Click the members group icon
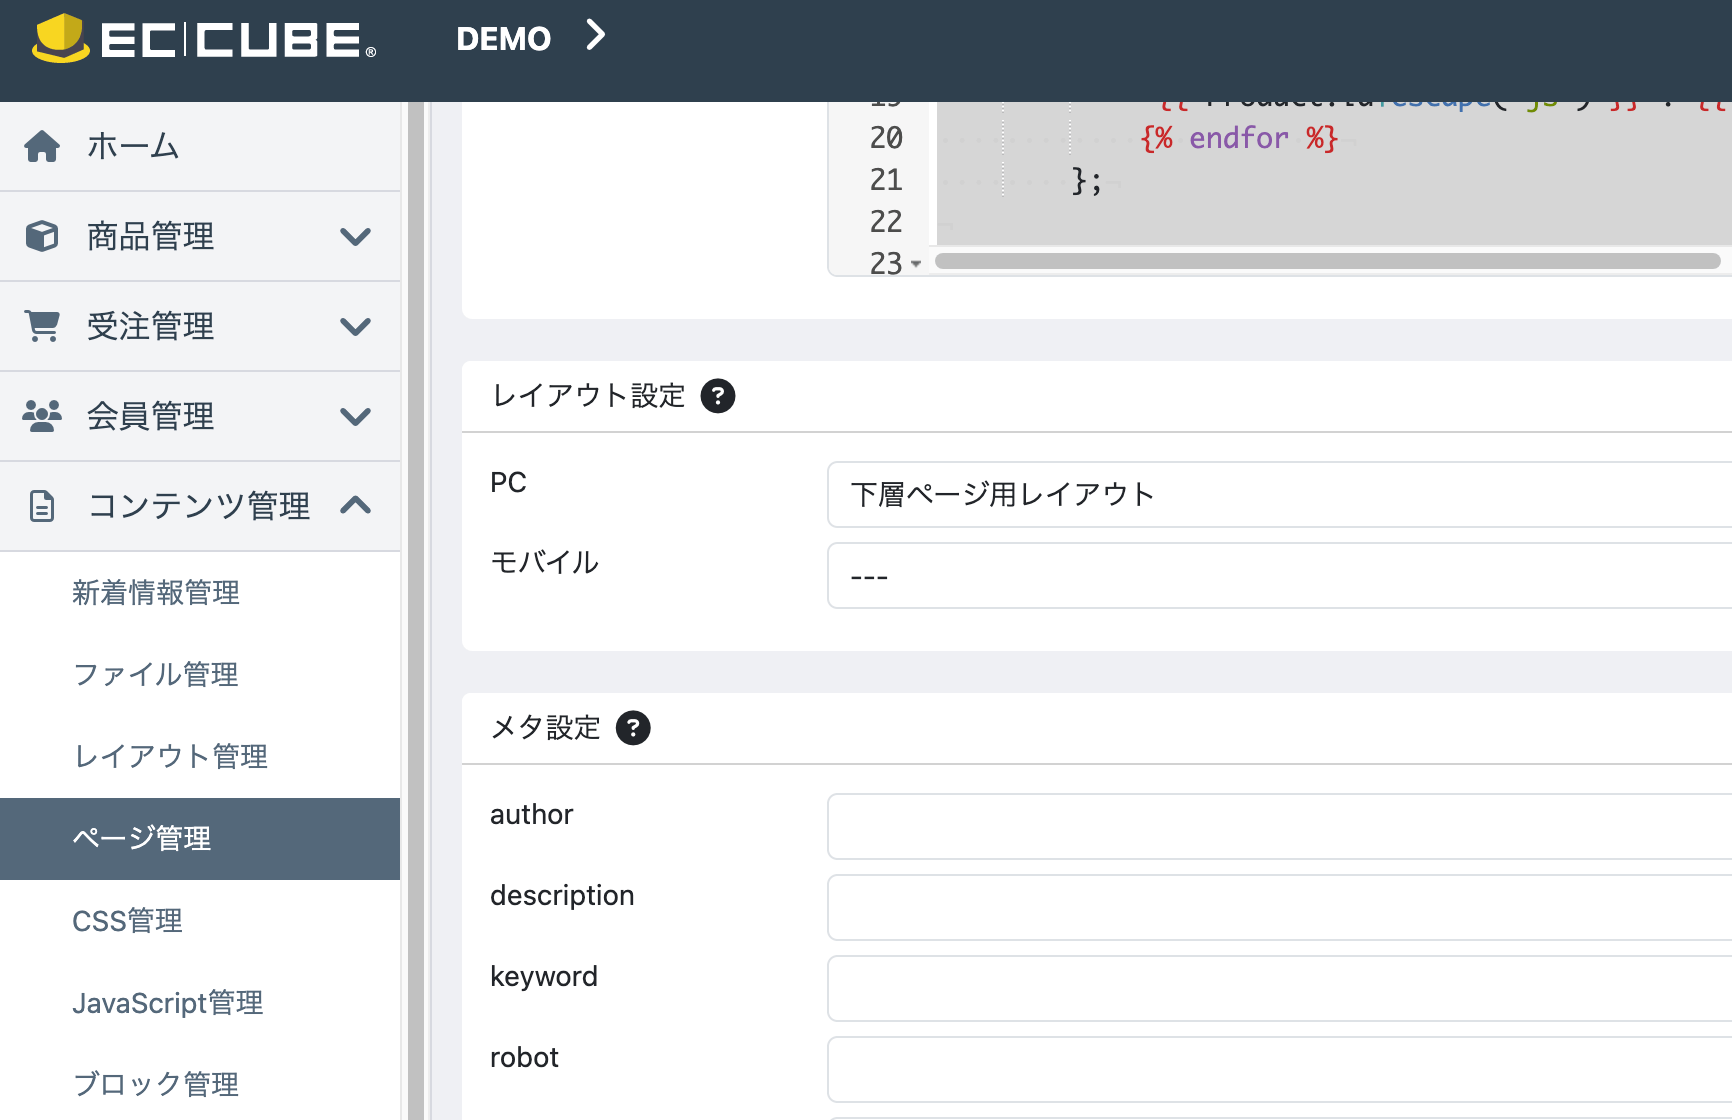The image size is (1732, 1120). (42, 416)
